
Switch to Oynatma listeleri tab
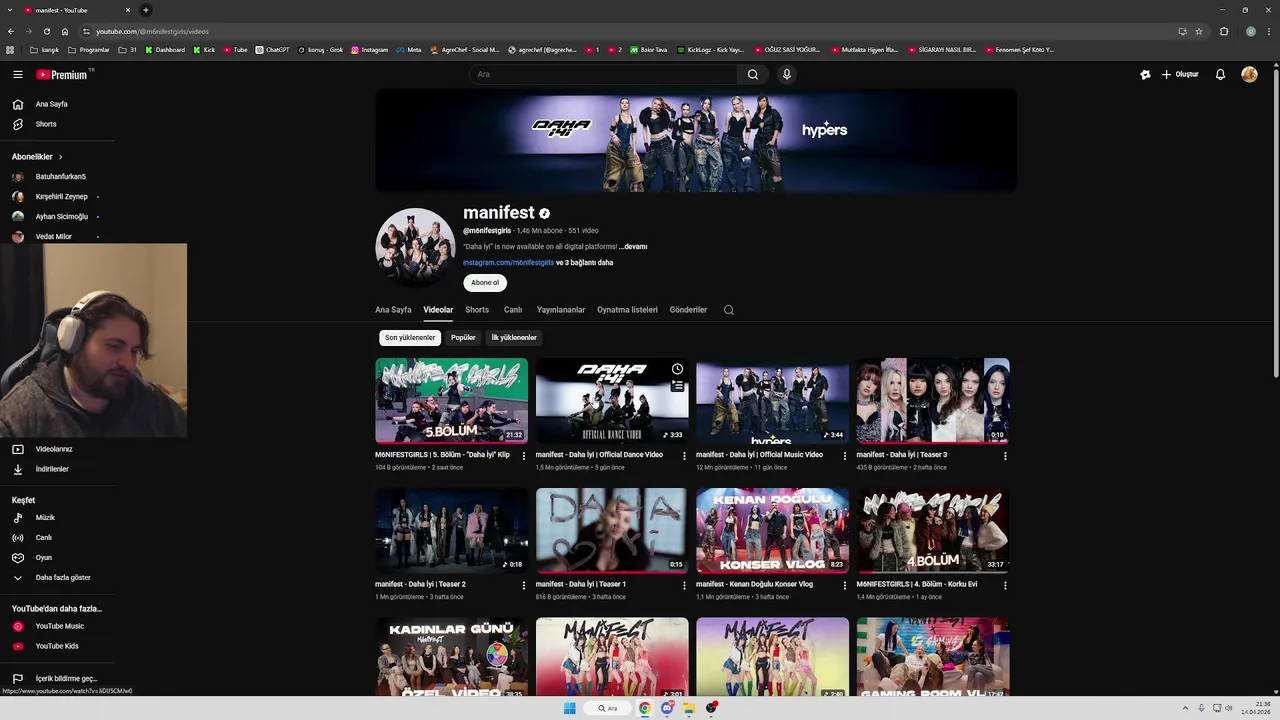627,310
